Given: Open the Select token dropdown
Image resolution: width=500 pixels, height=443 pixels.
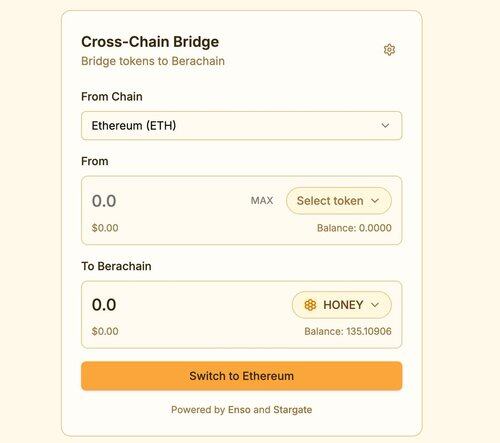Looking at the screenshot, I should pyautogui.click(x=339, y=201).
